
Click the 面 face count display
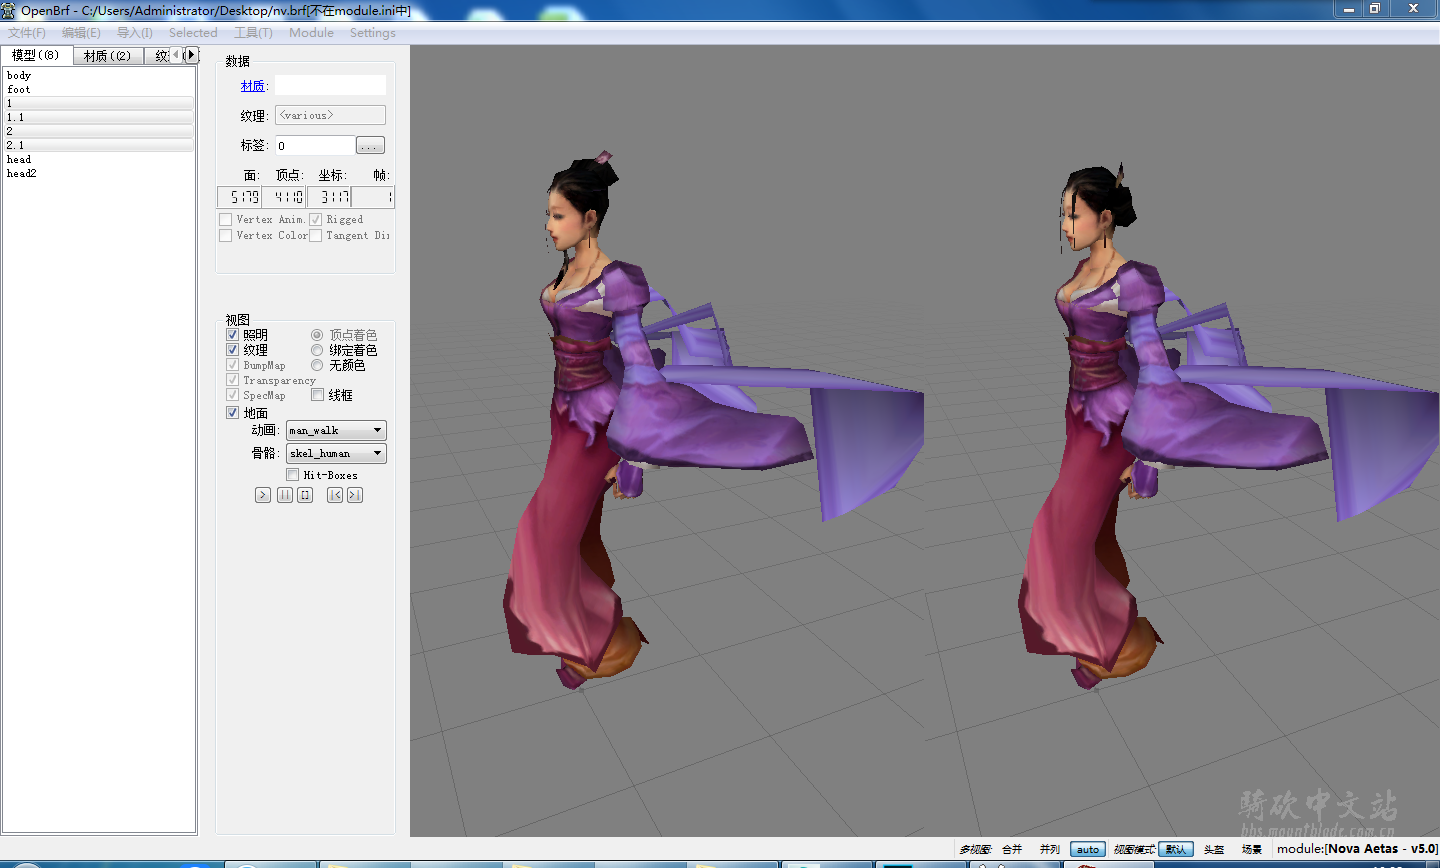[x=240, y=197]
